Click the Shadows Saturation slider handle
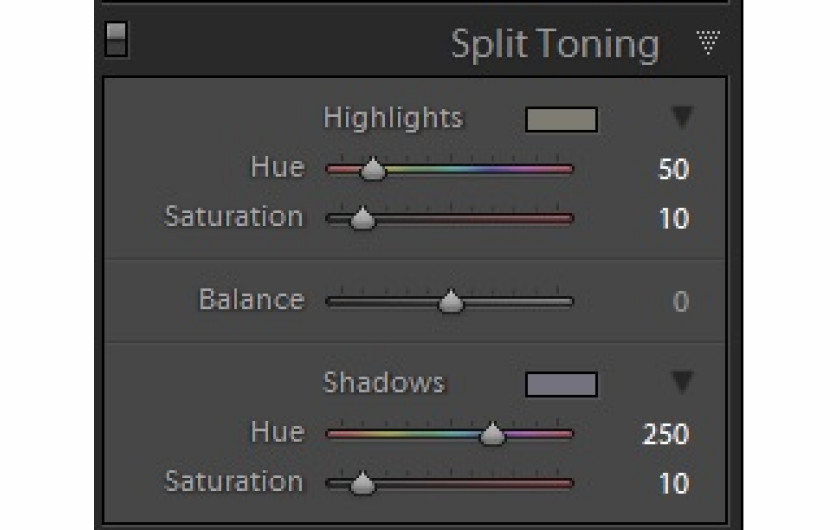This screenshot has width=840, height=530. pyautogui.click(x=363, y=484)
